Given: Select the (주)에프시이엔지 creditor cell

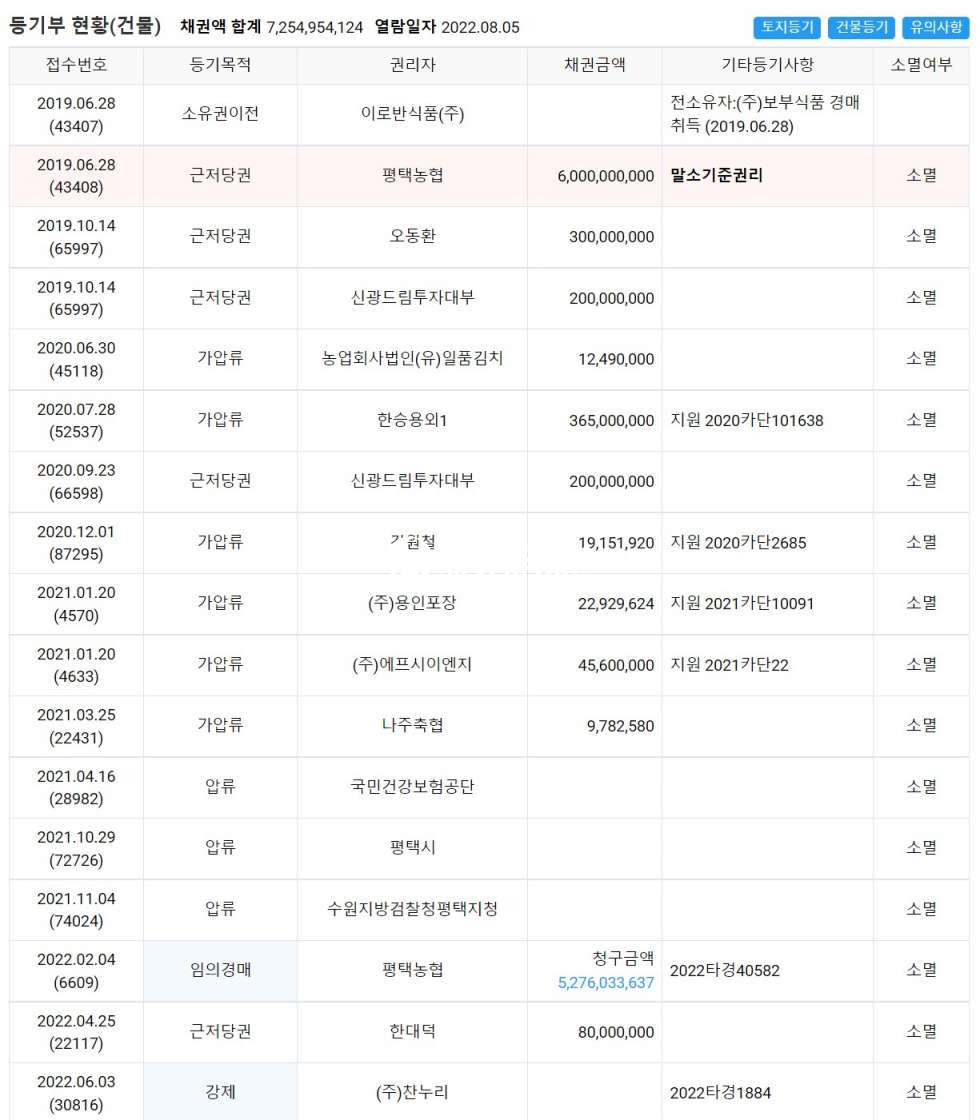Looking at the screenshot, I should point(412,665).
